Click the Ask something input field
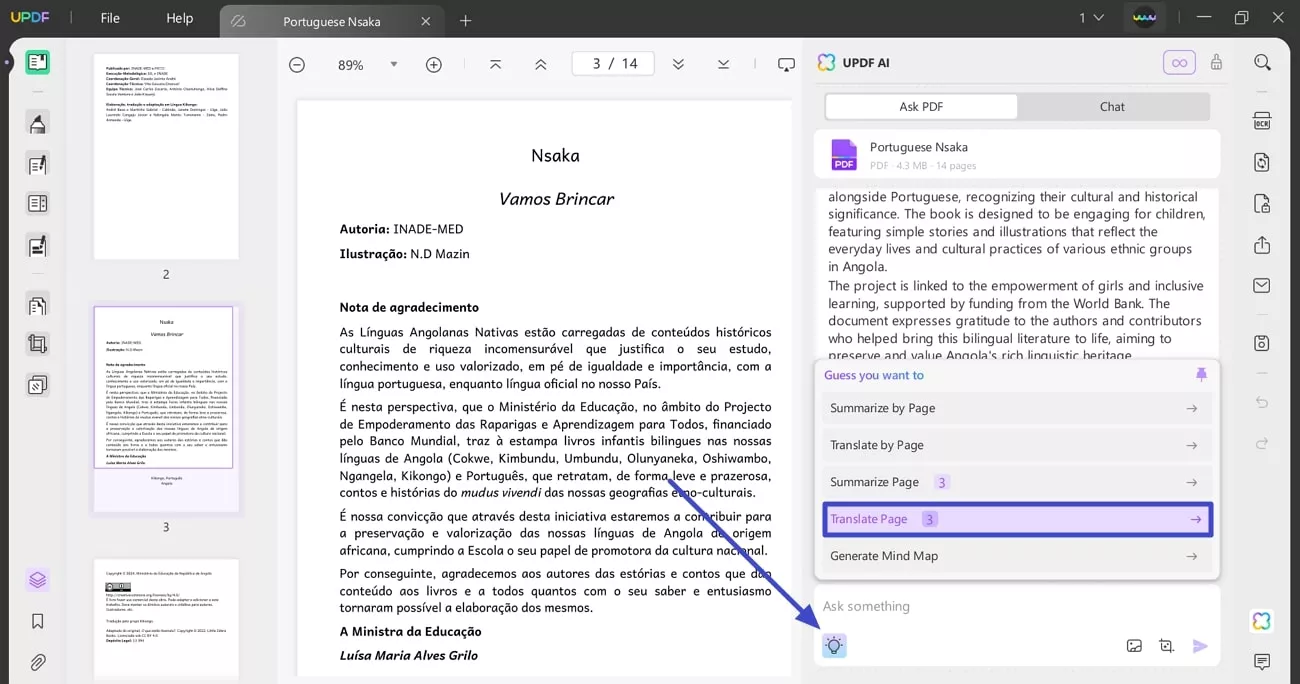Screen dimensions: 1300x684 coord(1016,607)
